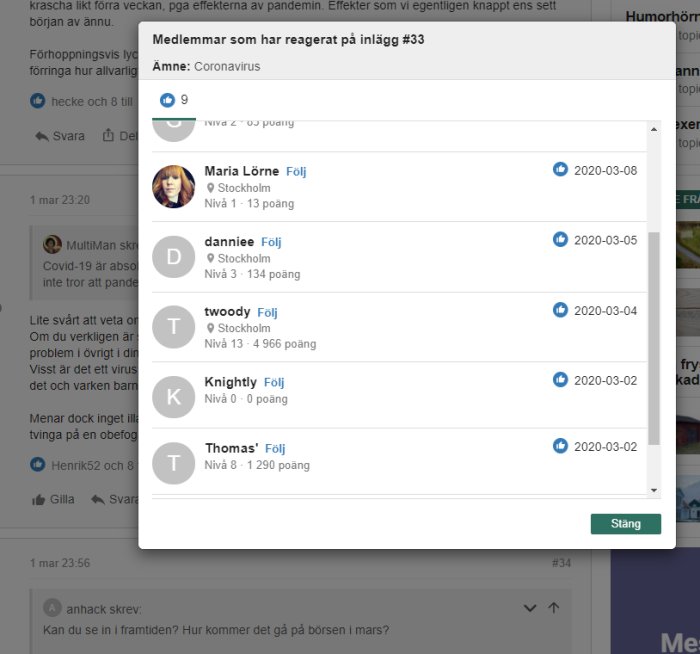Click twoody's T avatar icon
The height and width of the screenshot is (654, 700).
[174, 327]
